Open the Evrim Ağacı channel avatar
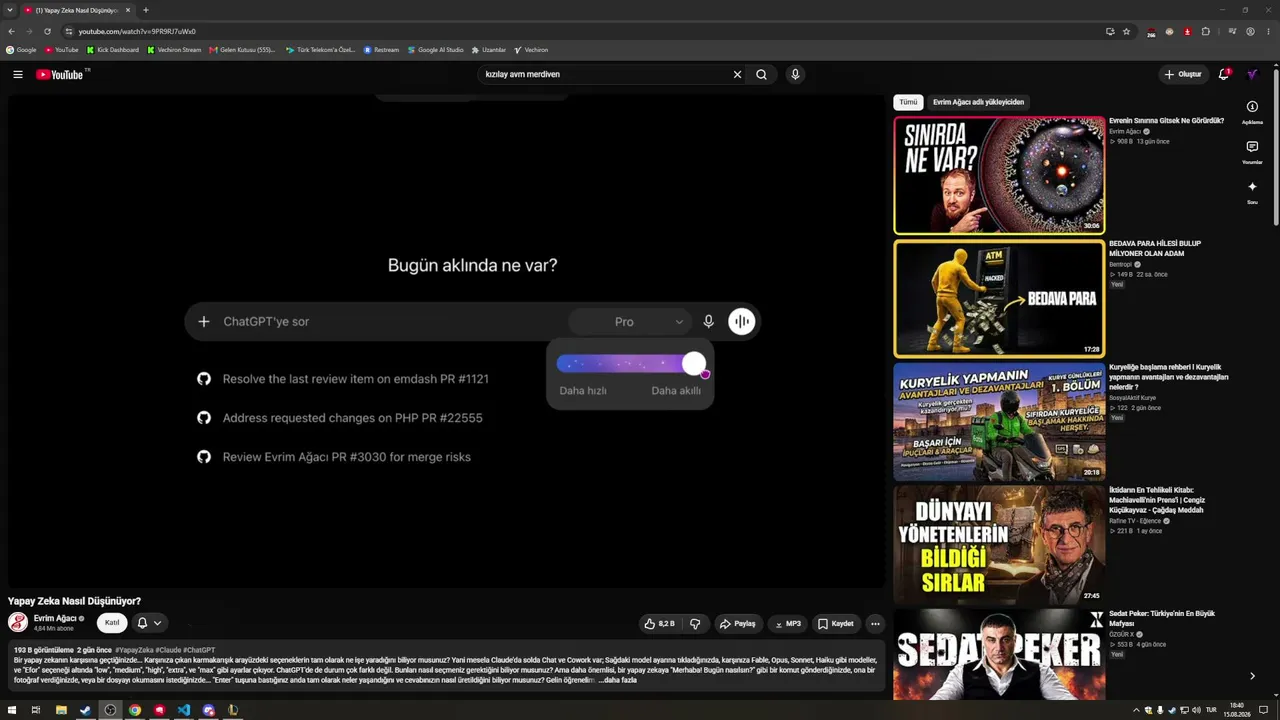 click(x=18, y=622)
